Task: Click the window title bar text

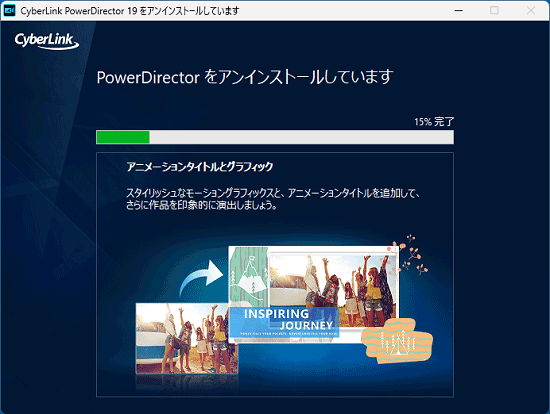Action: point(130,11)
